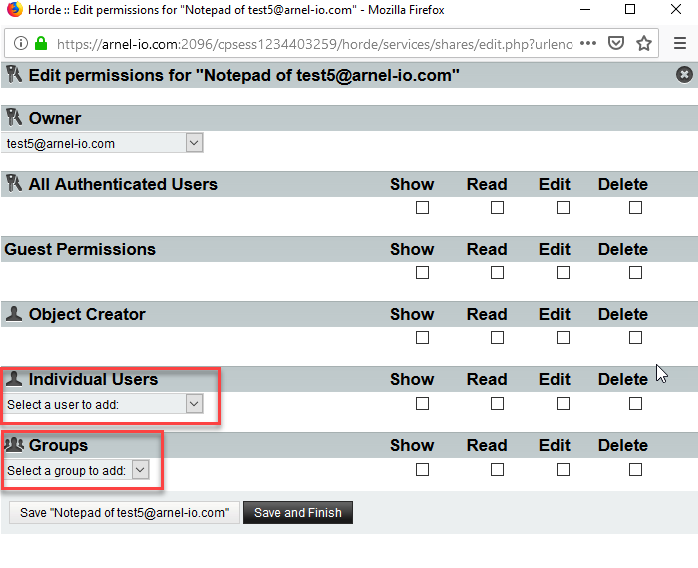Click the green padlock security icon

tap(42, 44)
